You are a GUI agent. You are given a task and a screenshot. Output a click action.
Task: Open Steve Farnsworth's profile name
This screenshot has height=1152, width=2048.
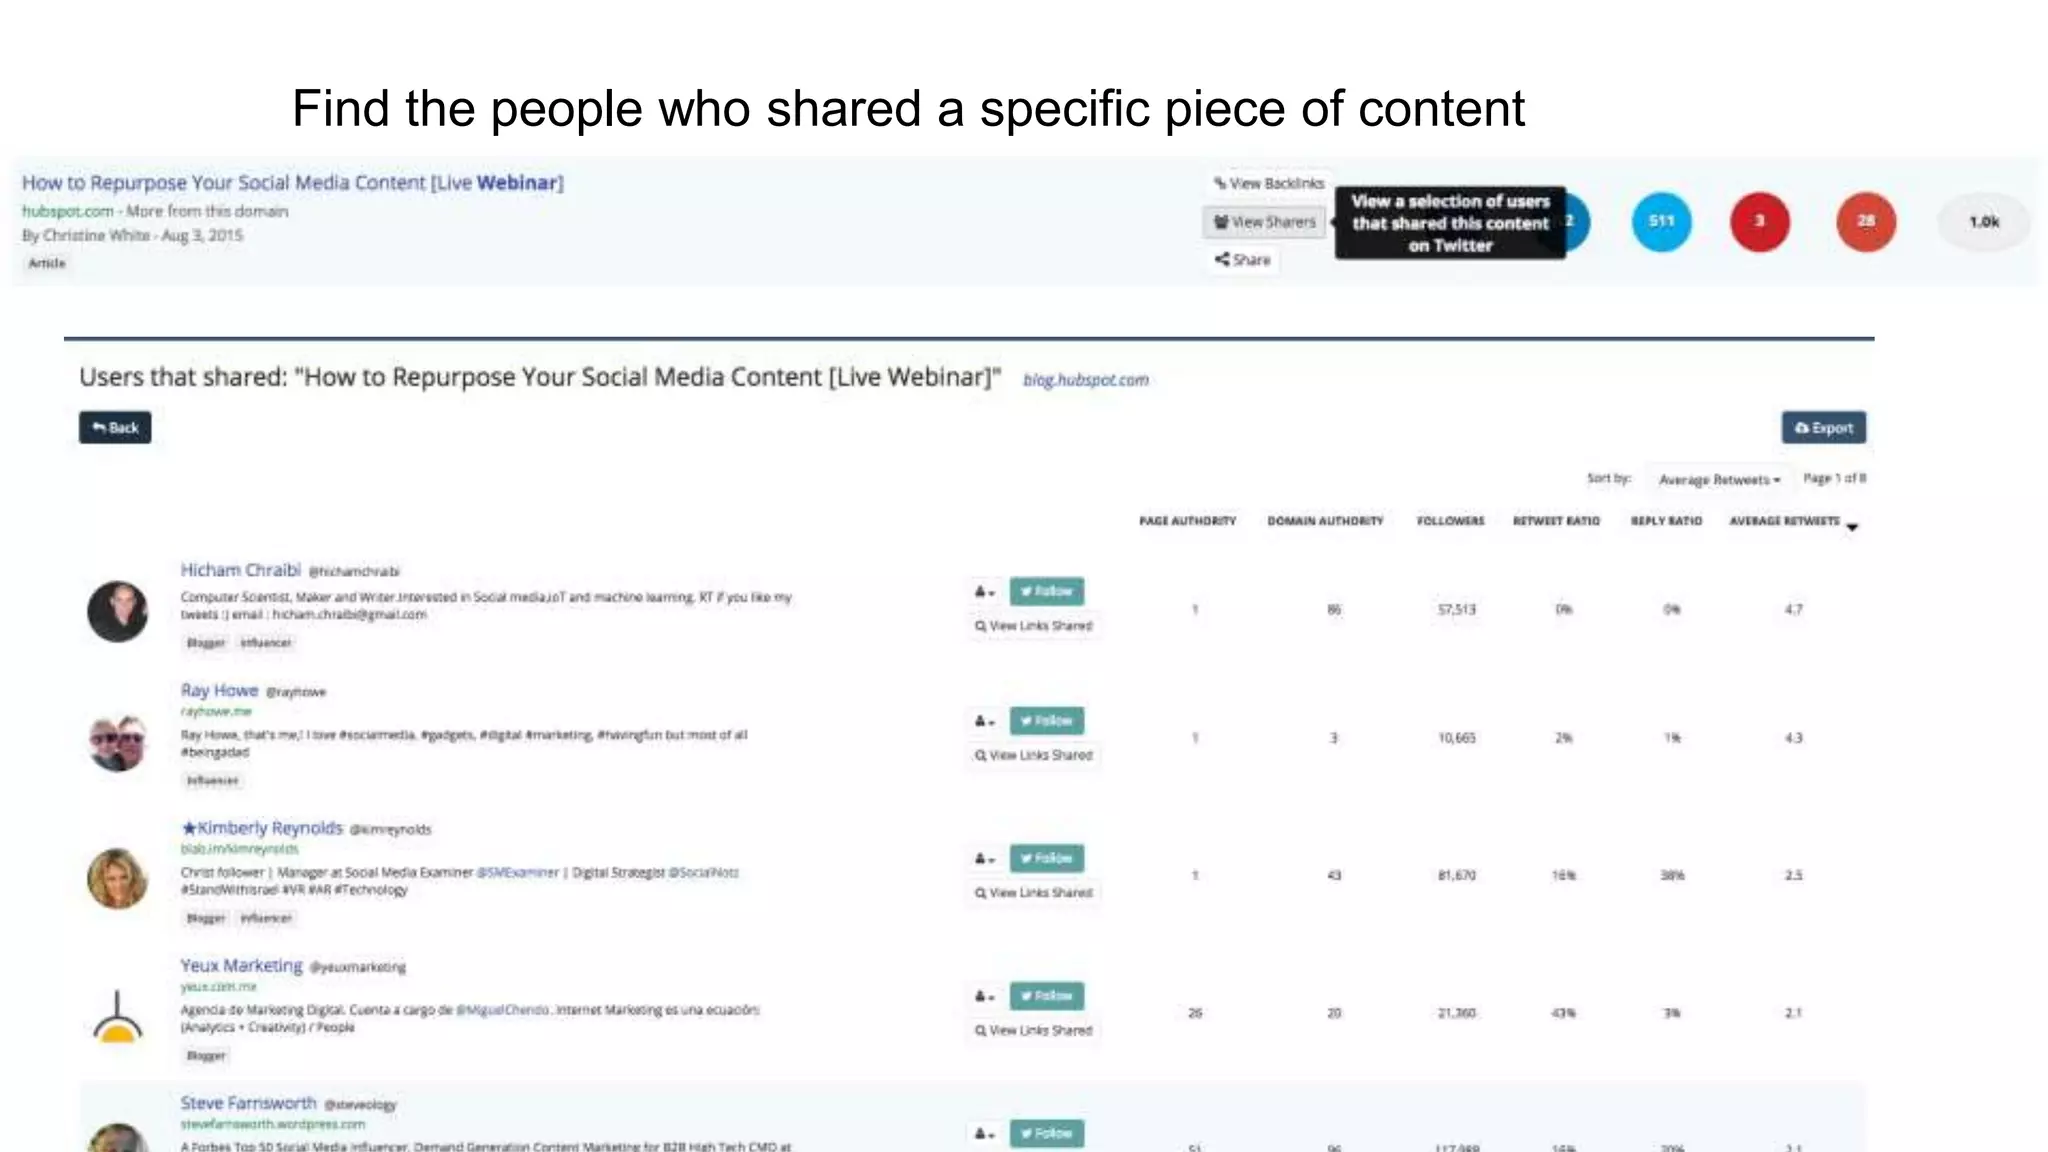click(248, 1103)
